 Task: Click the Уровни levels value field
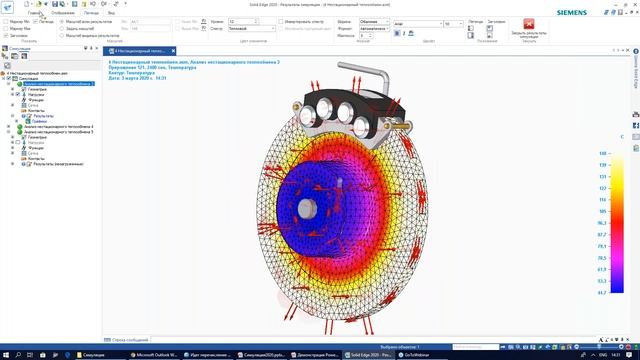point(243,21)
